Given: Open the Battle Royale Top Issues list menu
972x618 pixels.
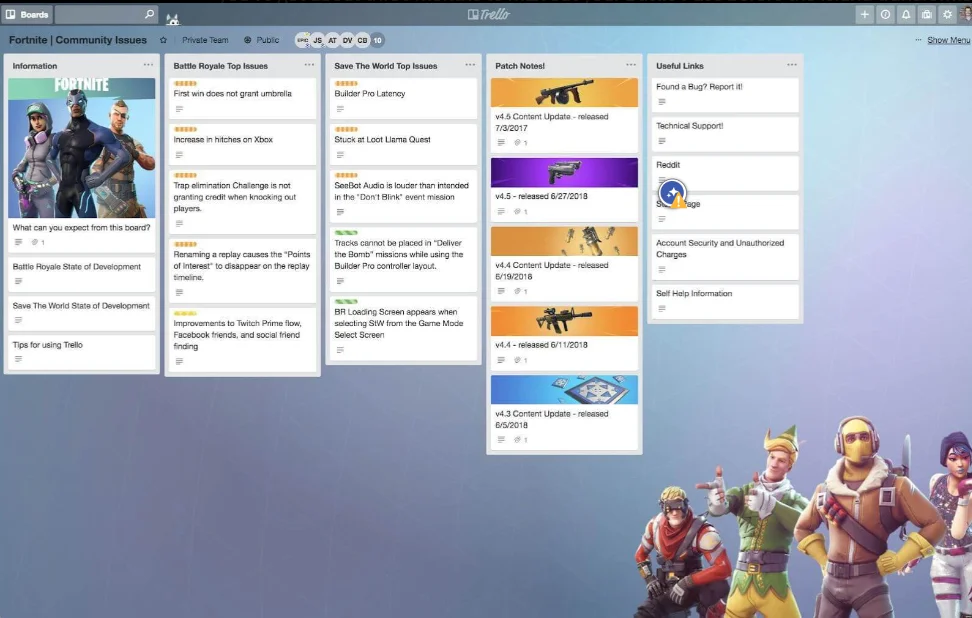Looking at the screenshot, I should tap(308, 65).
